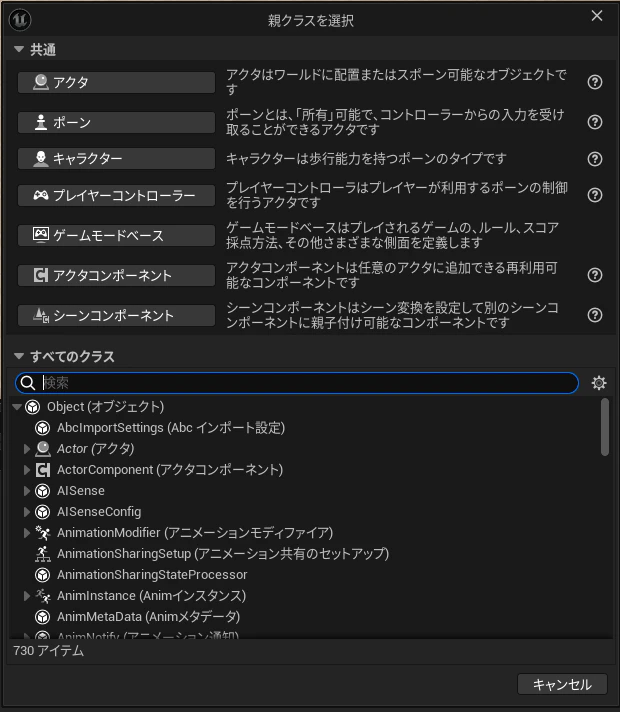
Task: Select AnimationSharingSetup class row
Action: pos(223,554)
